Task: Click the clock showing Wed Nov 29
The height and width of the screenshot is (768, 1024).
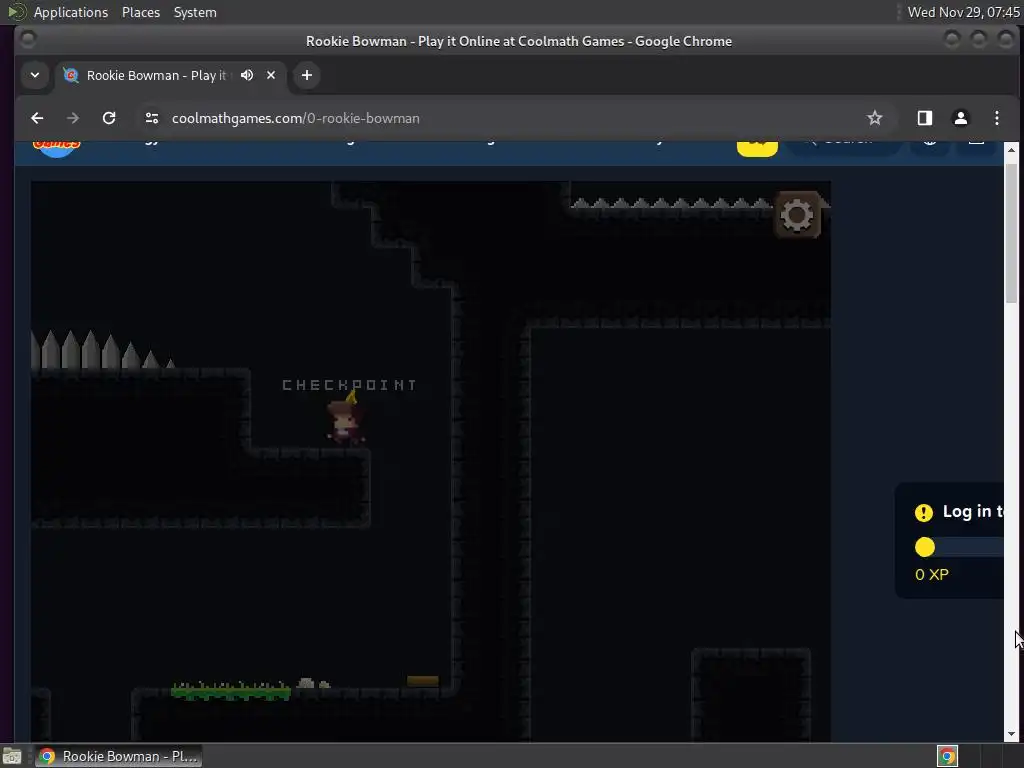Action: pyautogui.click(x=963, y=12)
